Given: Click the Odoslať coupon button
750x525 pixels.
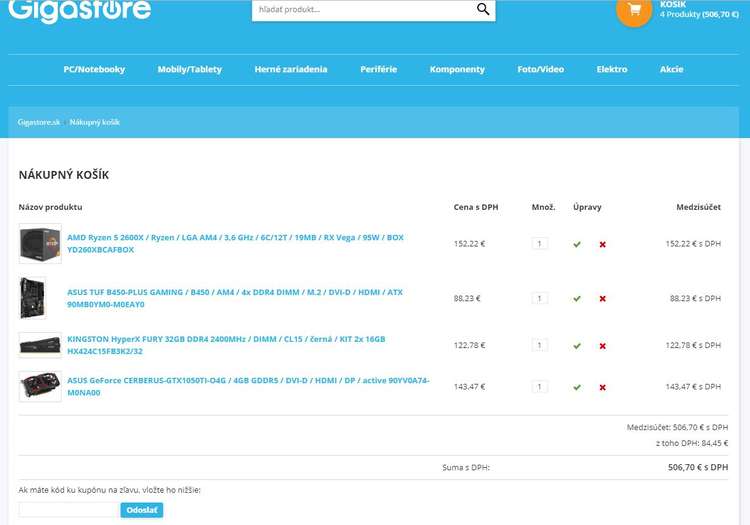Looking at the screenshot, I should [142, 510].
